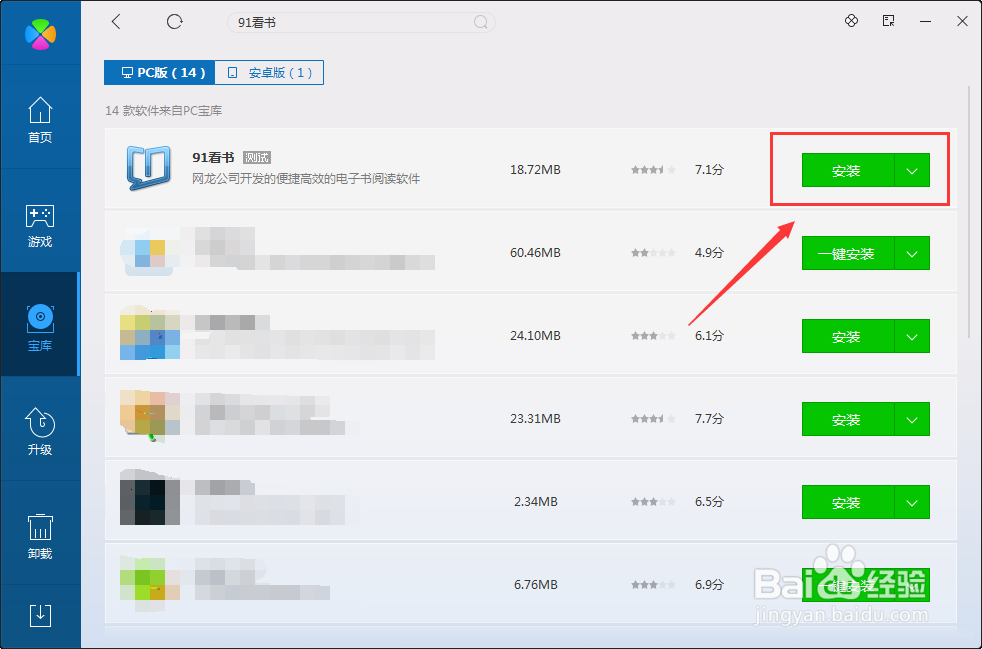The image size is (982, 649).
Task: Click star rating of 91看书
Action: click(x=653, y=170)
